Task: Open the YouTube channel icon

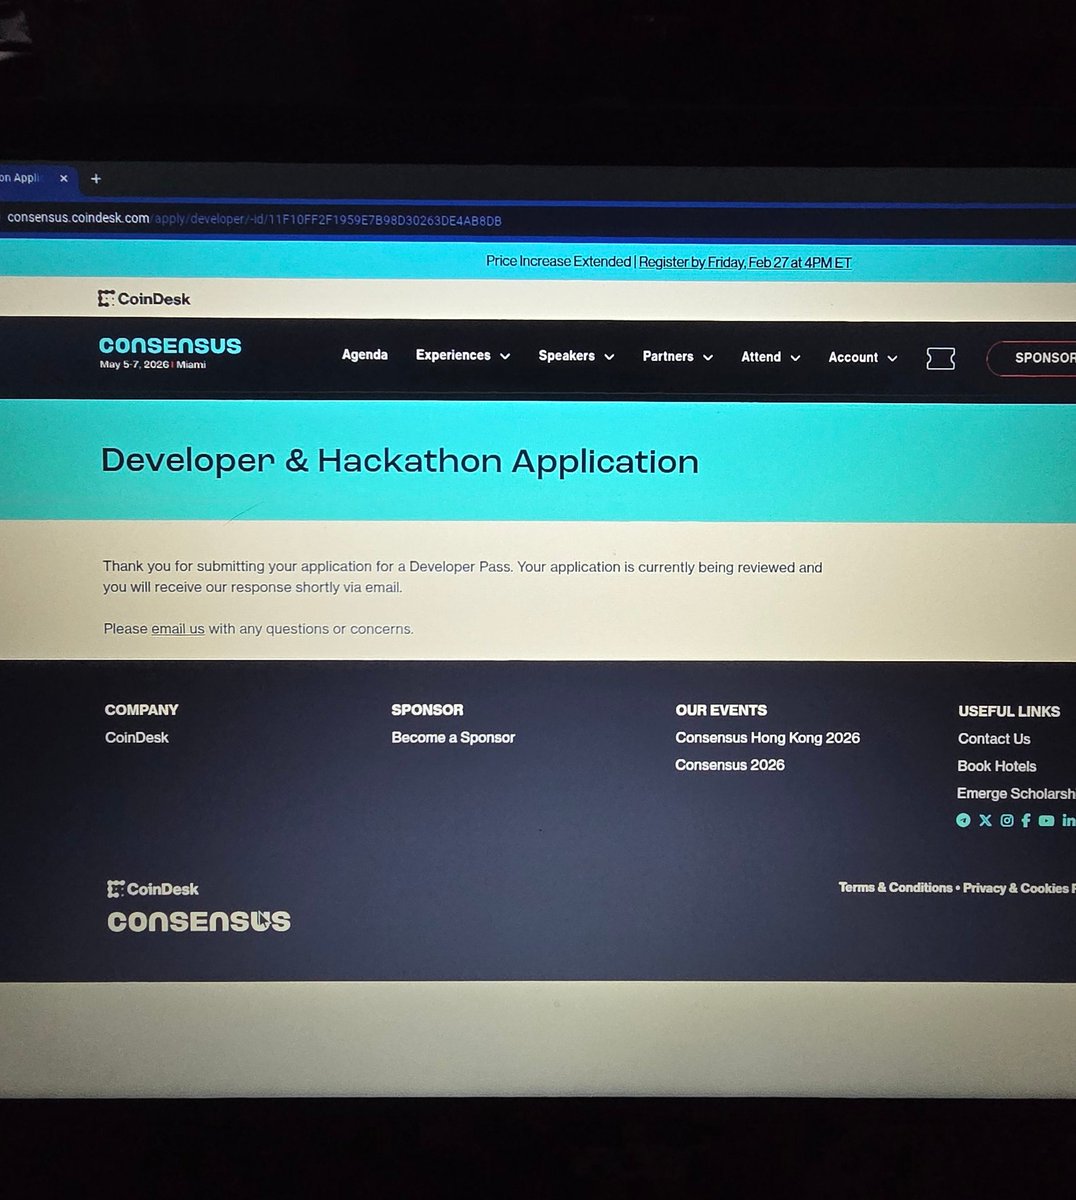Action: (x=1046, y=820)
